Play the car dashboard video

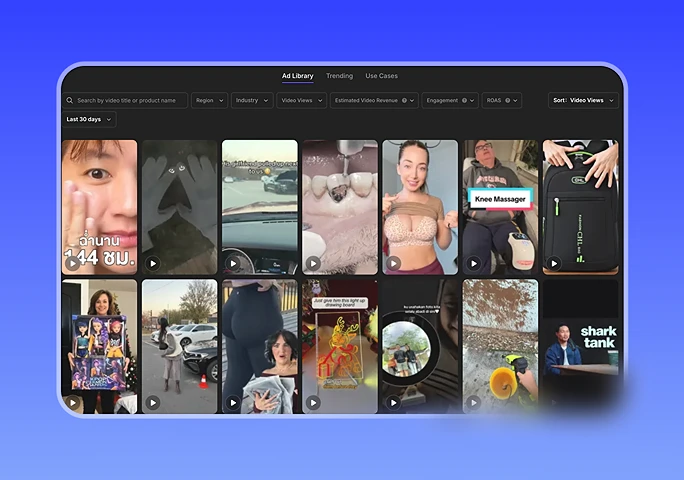[x=233, y=264]
